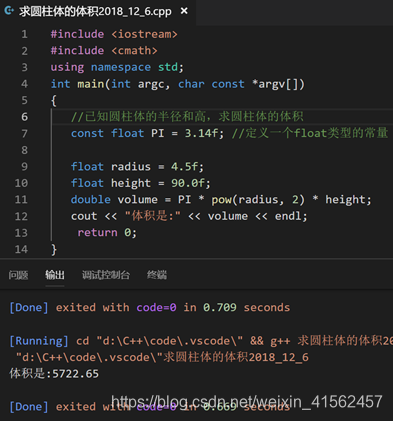393x421 pixels.
Task: Open the 调试控制台 (Debug Console) tab
Action: tap(106, 275)
